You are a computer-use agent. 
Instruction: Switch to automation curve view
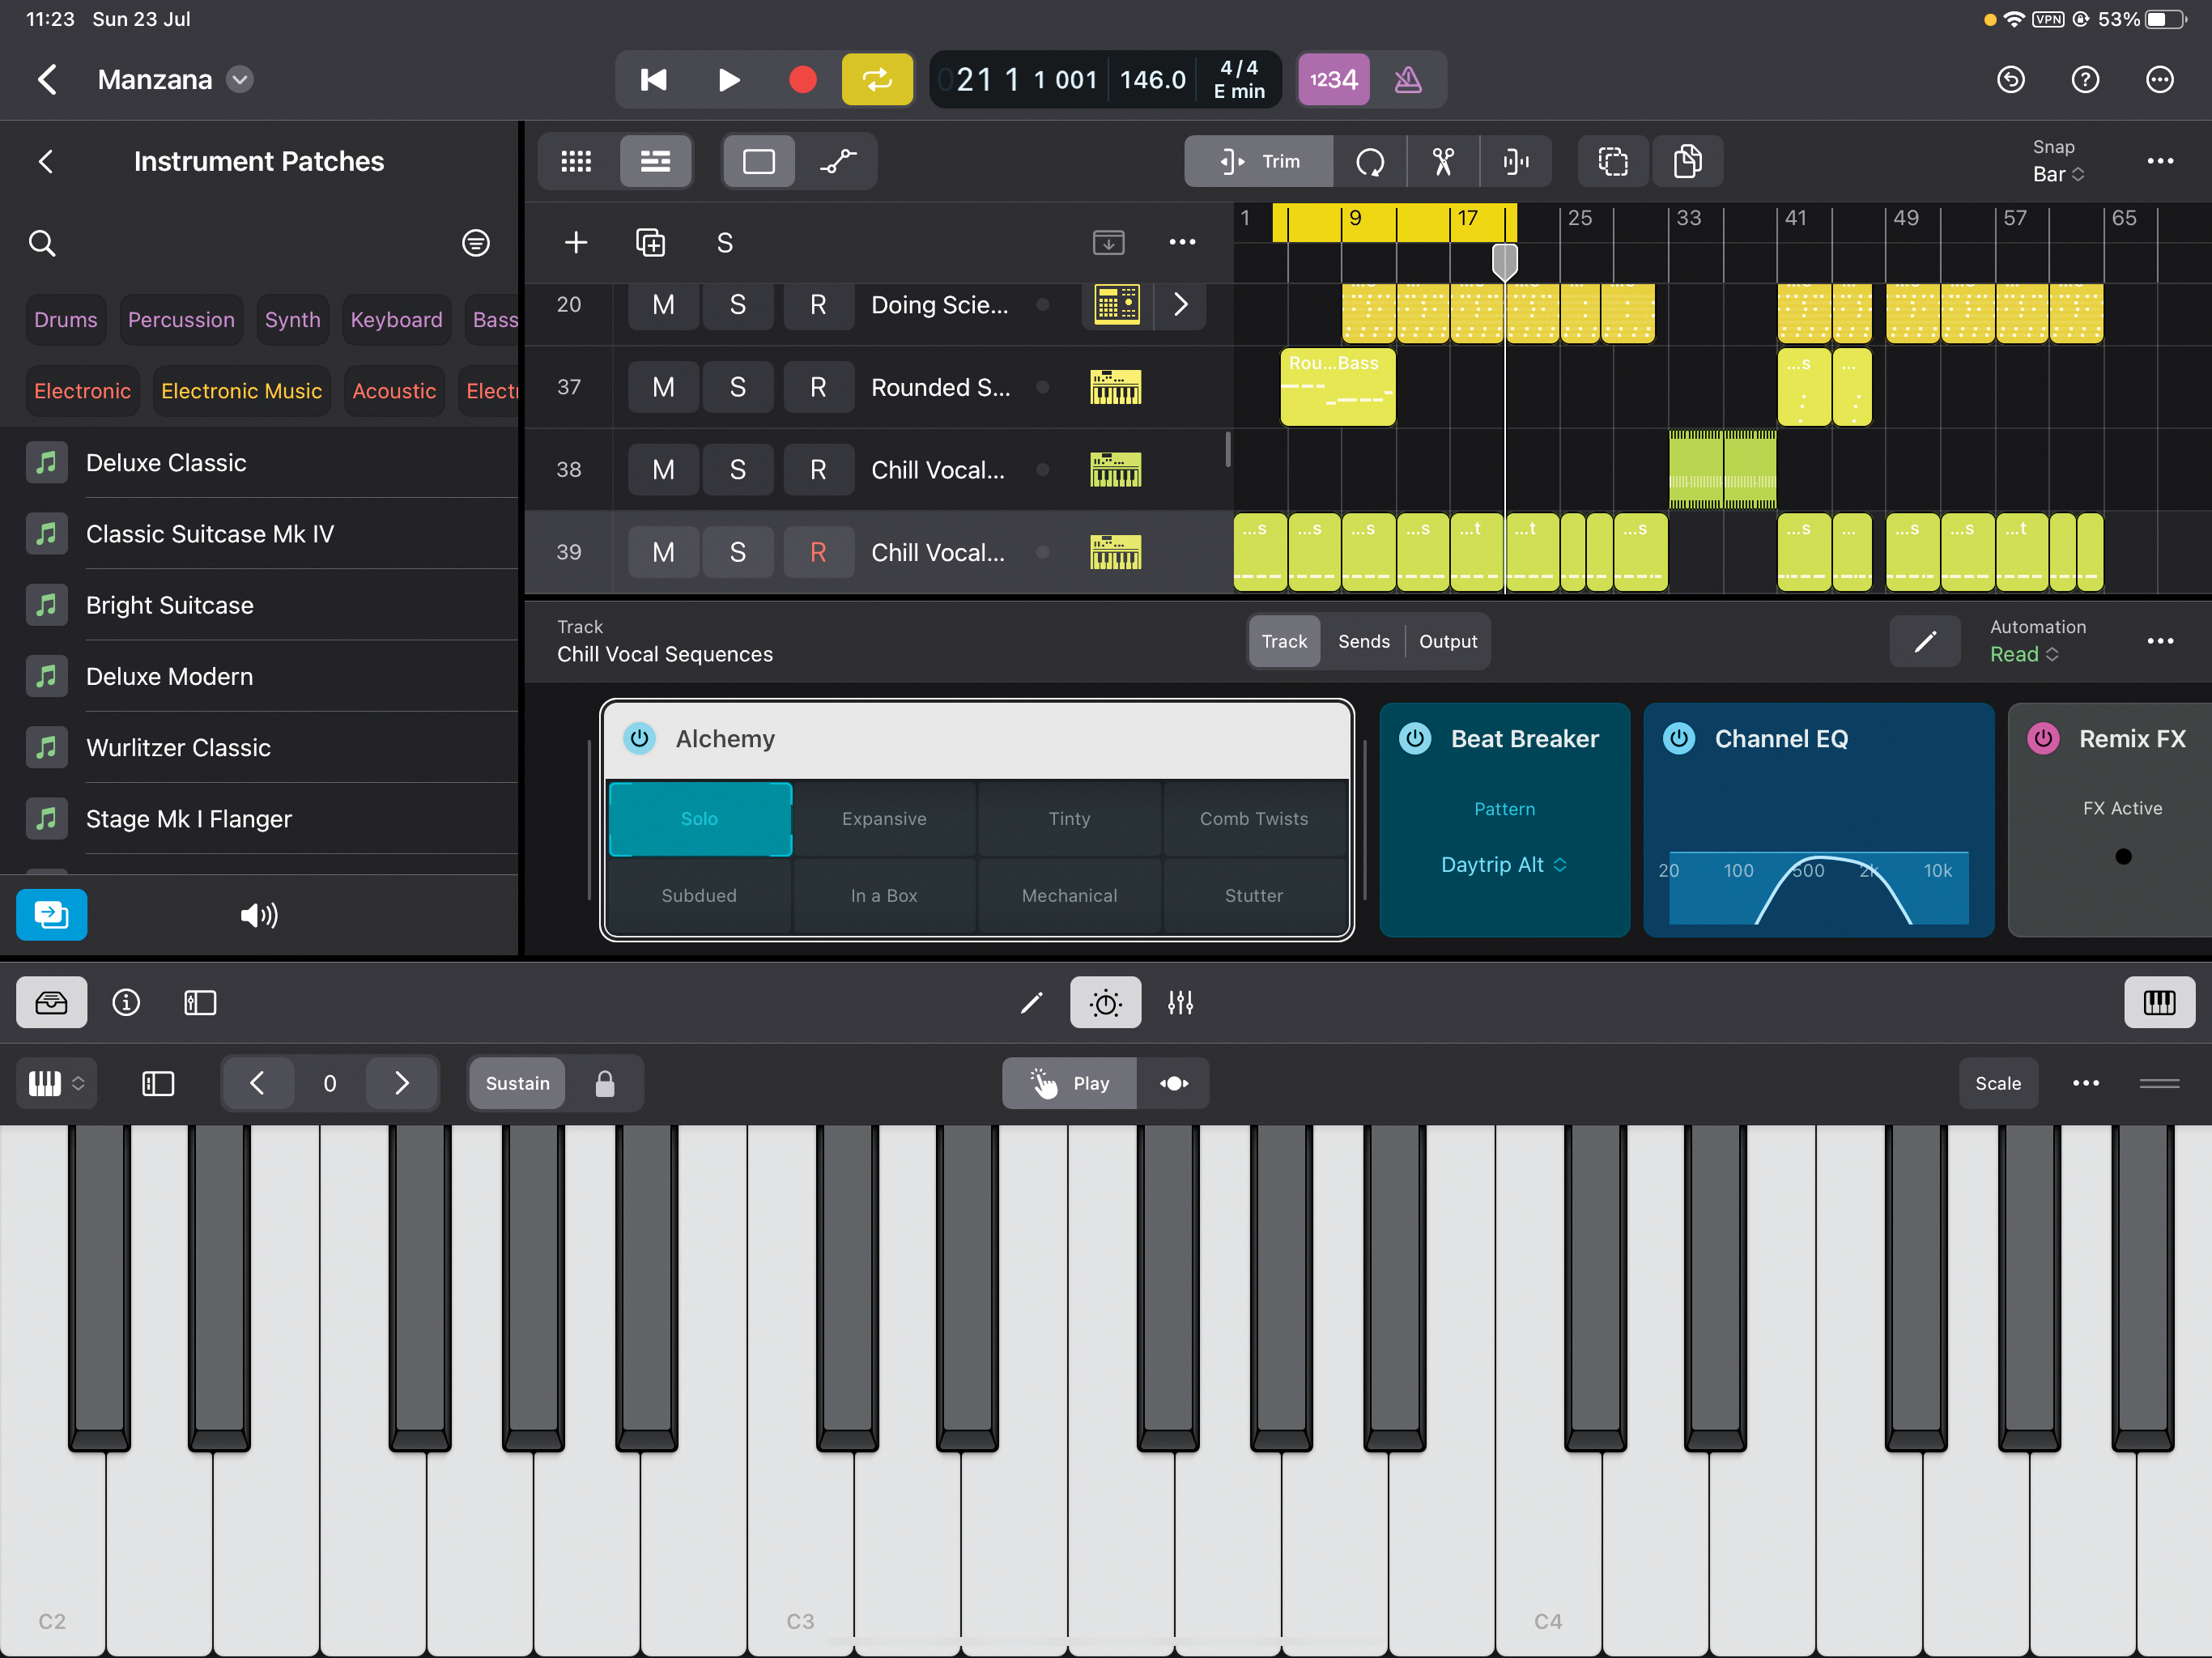click(x=838, y=161)
